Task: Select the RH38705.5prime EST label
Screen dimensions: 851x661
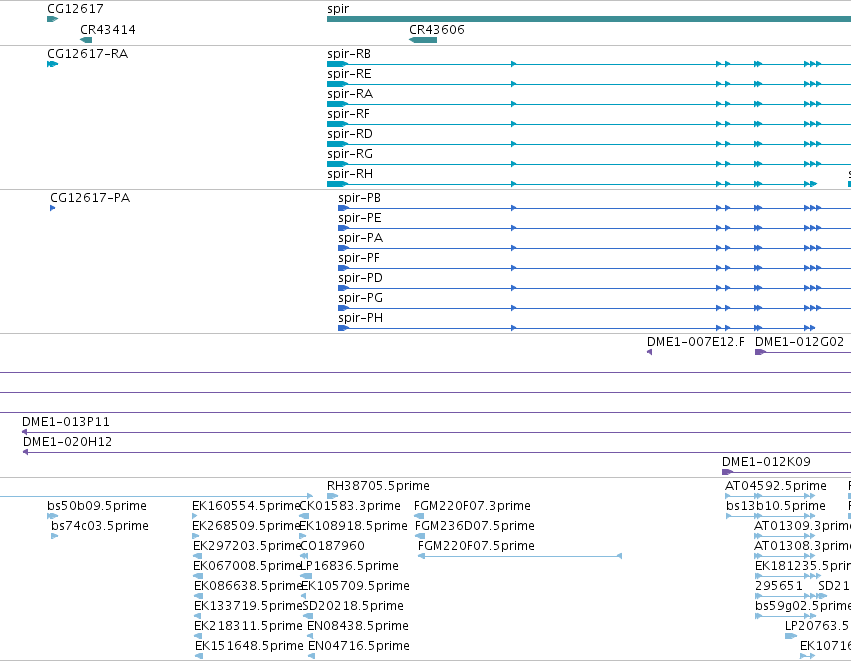Action: coord(378,486)
